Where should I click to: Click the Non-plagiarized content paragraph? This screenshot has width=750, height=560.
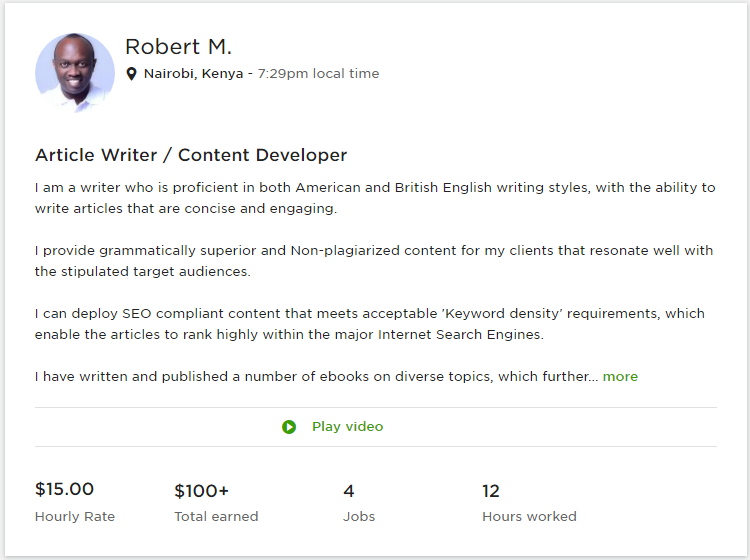tap(375, 261)
